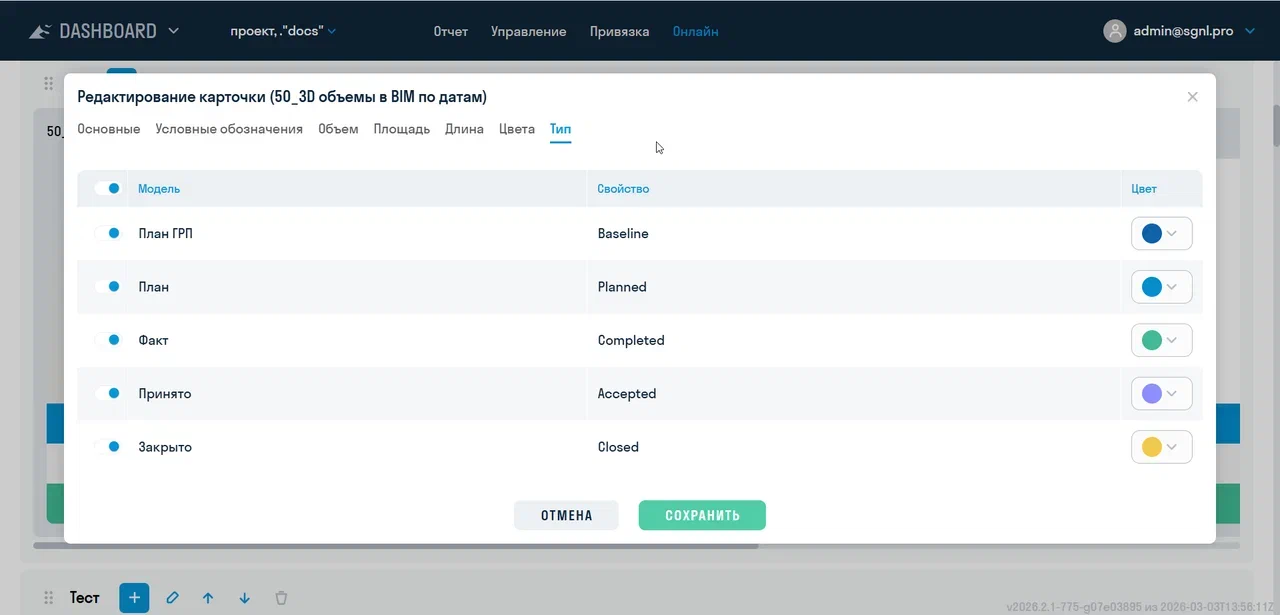Click the trash delete icon beside Тест

[x=281, y=598]
